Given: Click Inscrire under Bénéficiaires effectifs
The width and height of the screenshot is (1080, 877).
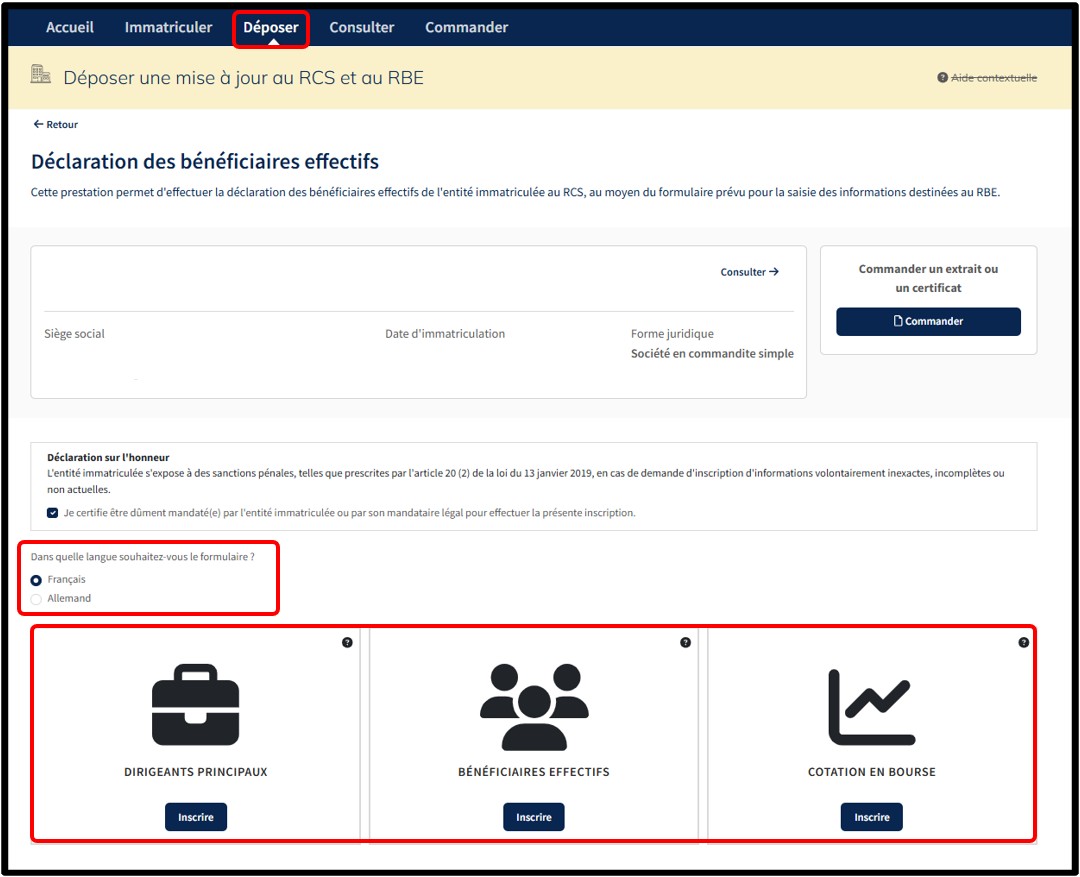Looking at the screenshot, I should [x=533, y=817].
